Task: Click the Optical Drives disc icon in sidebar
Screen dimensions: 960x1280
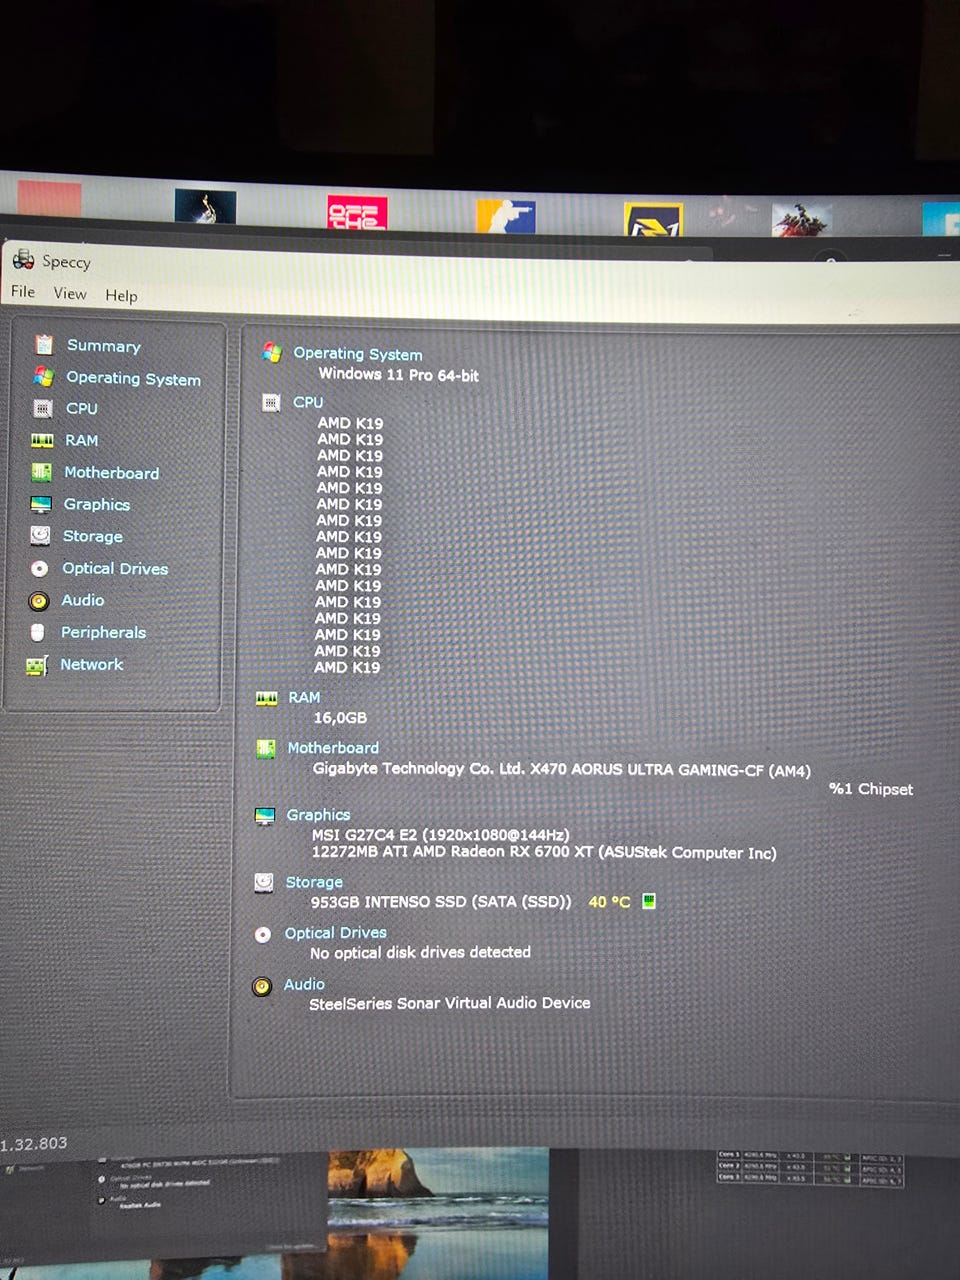Action: [39, 568]
